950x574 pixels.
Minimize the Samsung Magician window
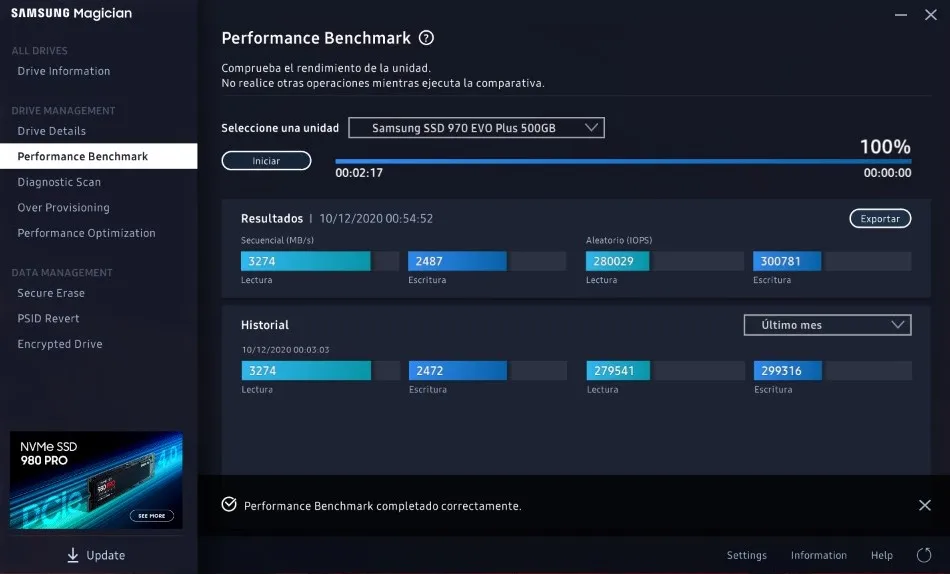pyautogui.click(x=901, y=15)
